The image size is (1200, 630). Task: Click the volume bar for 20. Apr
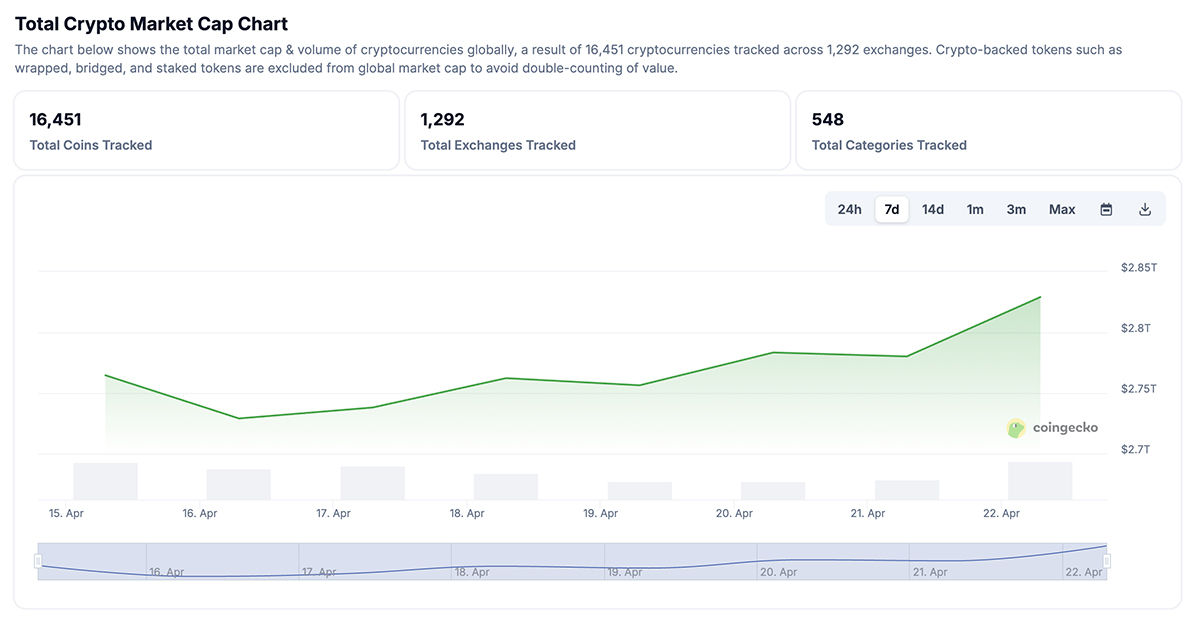click(x=773, y=491)
